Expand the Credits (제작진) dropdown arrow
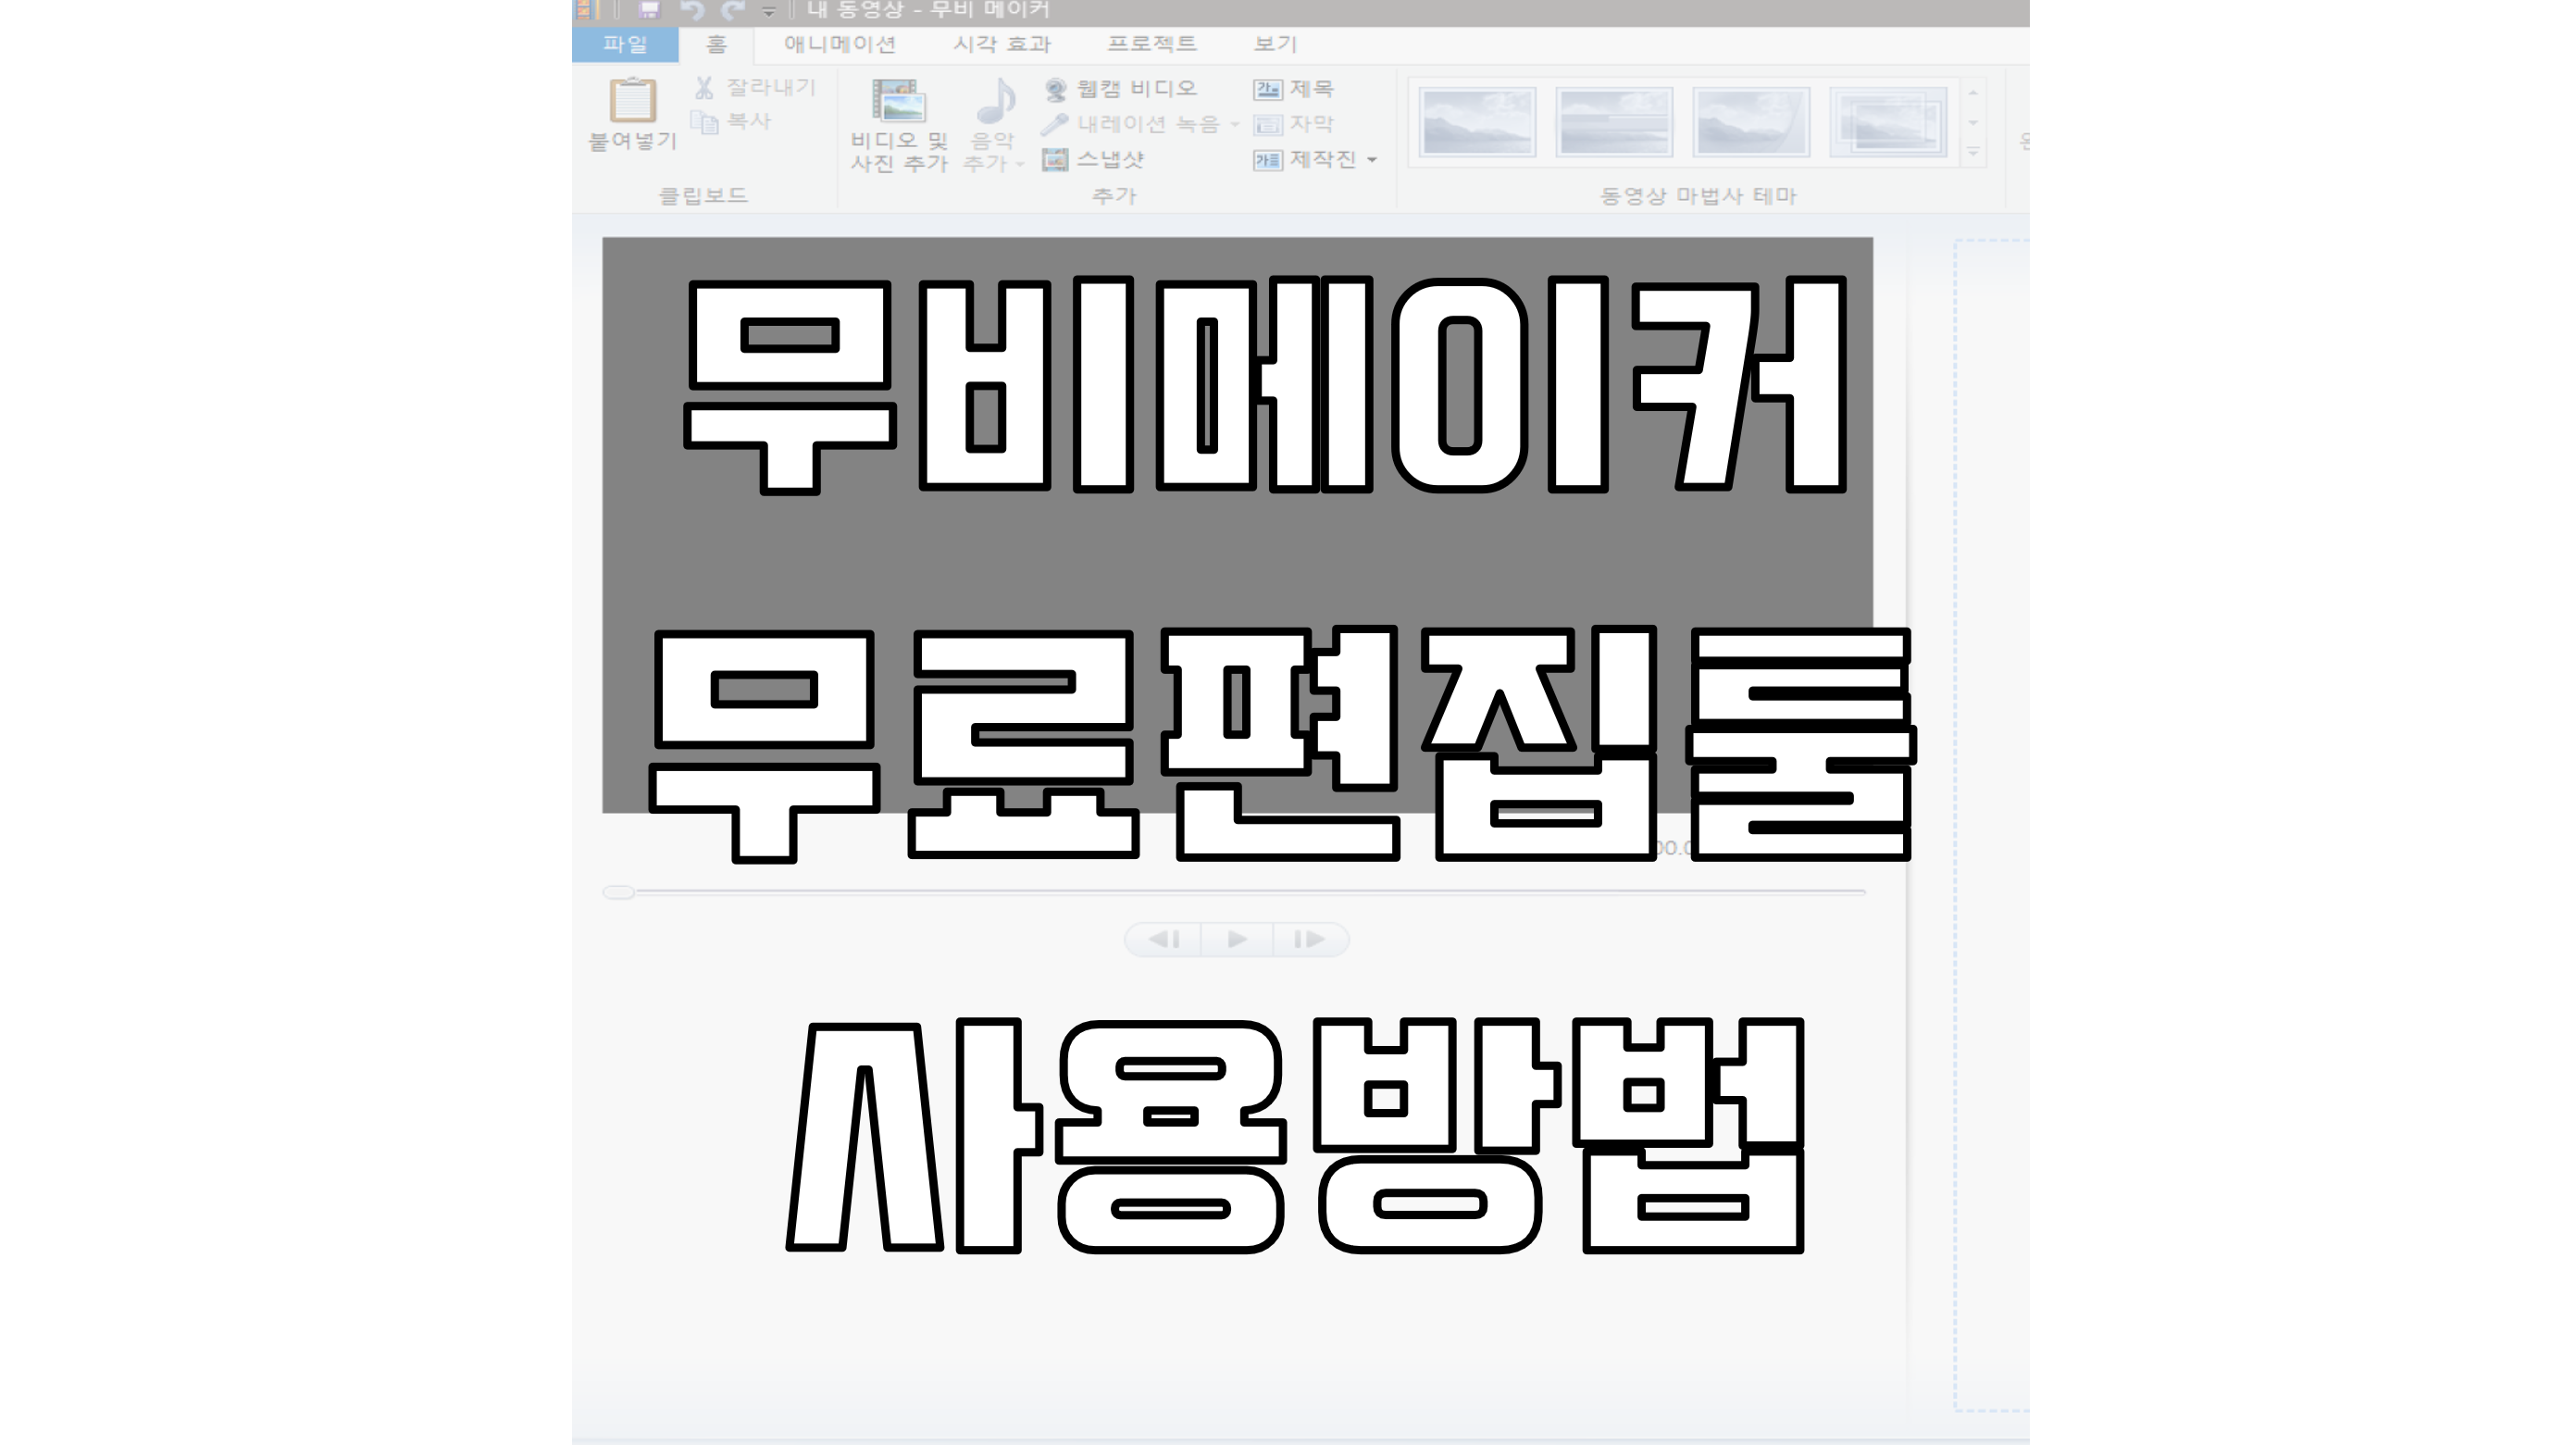 pos(1372,160)
